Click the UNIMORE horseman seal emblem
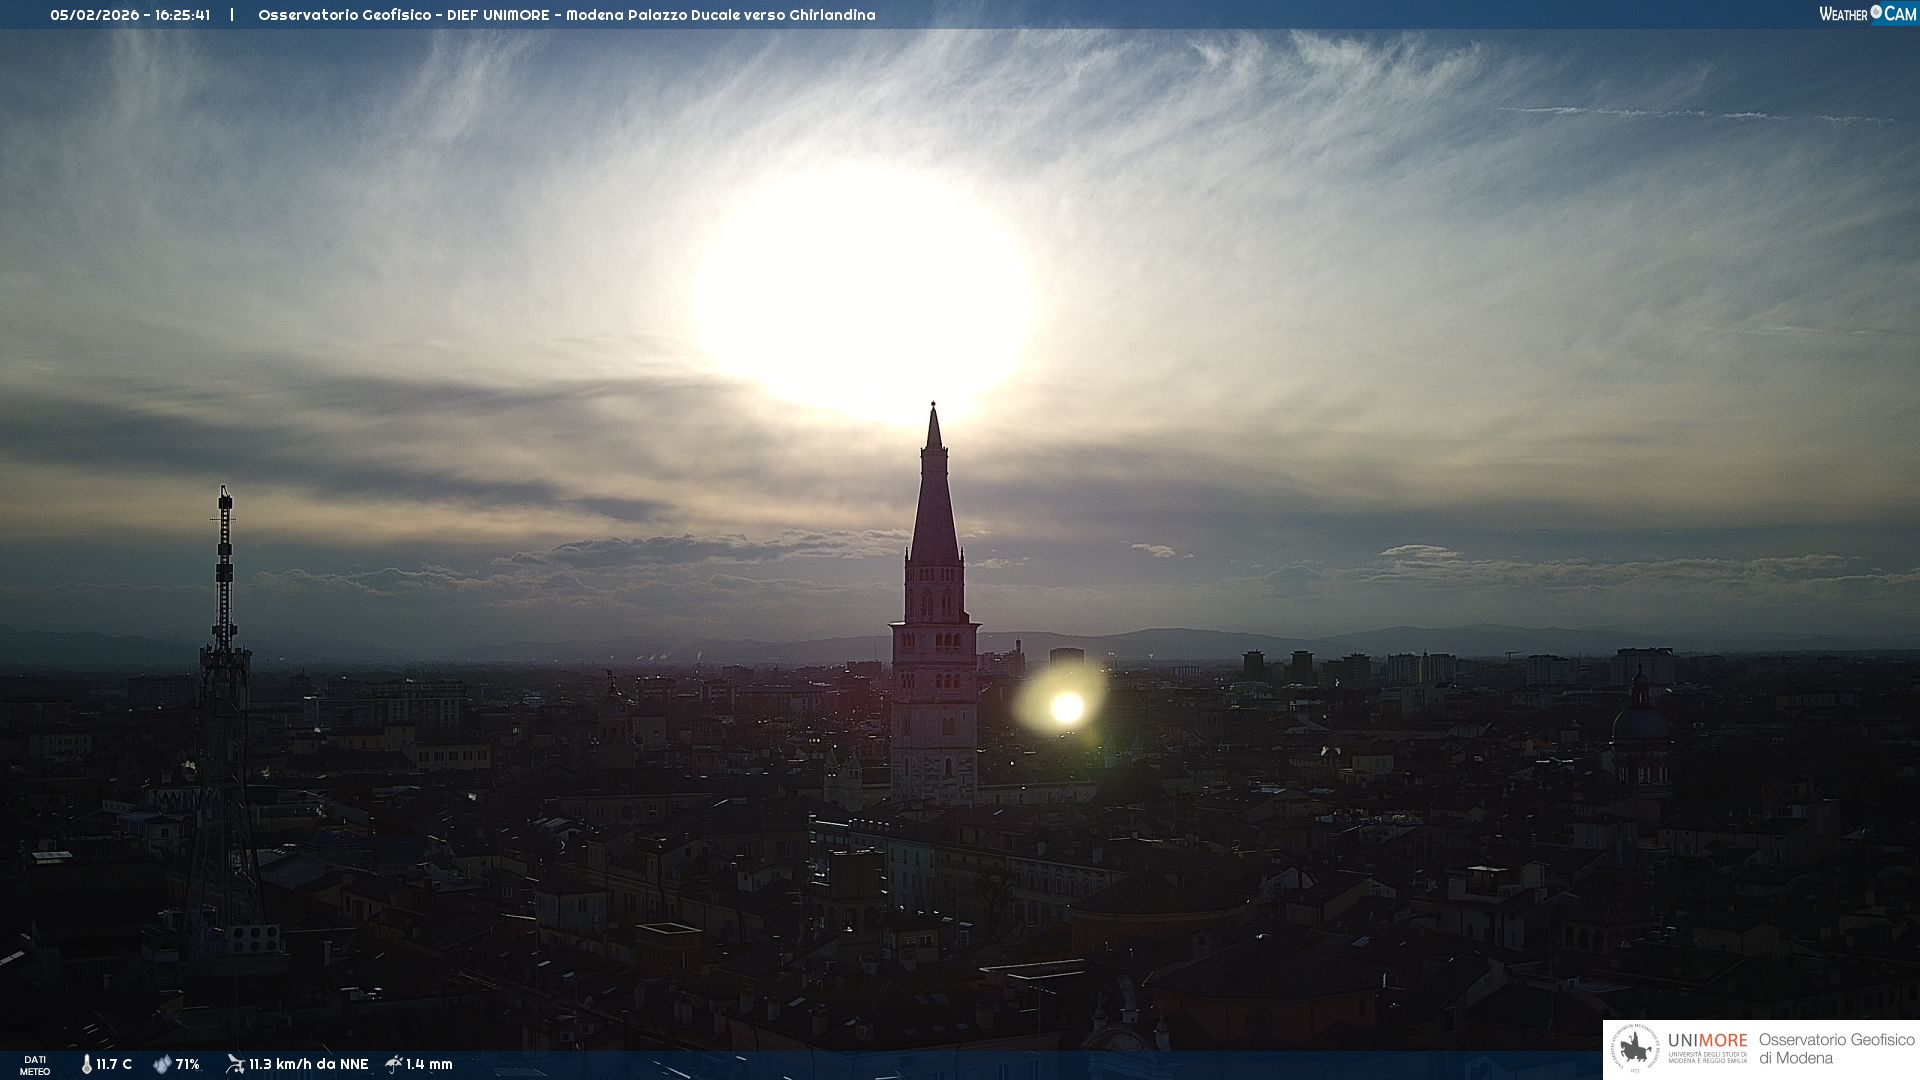Image resolution: width=1920 pixels, height=1080 pixels. (x=1635, y=1049)
